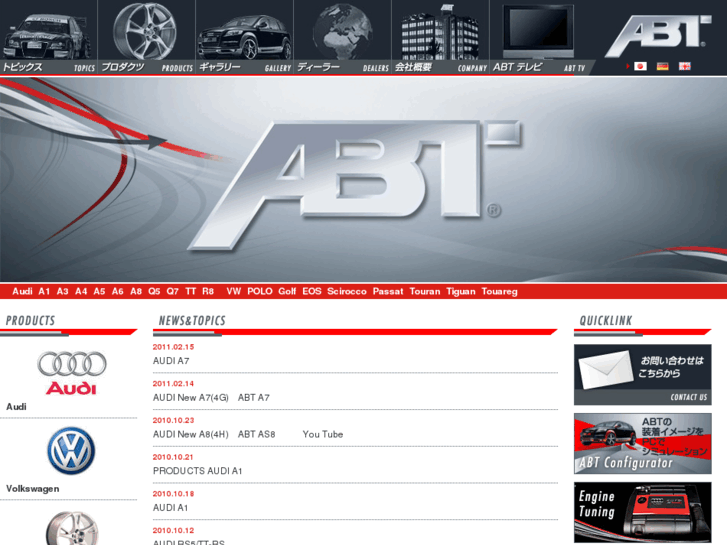Click the 2010.10.23 news date
Screen dimensions: 727x545
tap(173, 420)
